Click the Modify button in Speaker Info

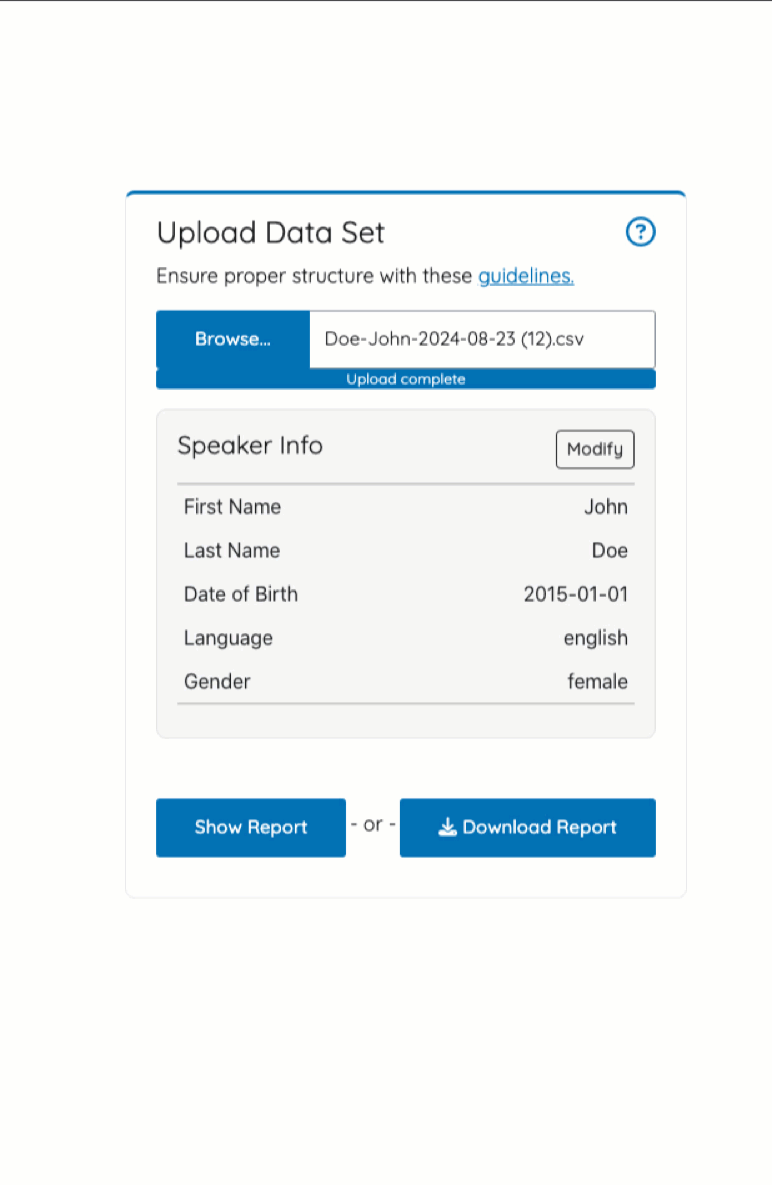coord(594,449)
